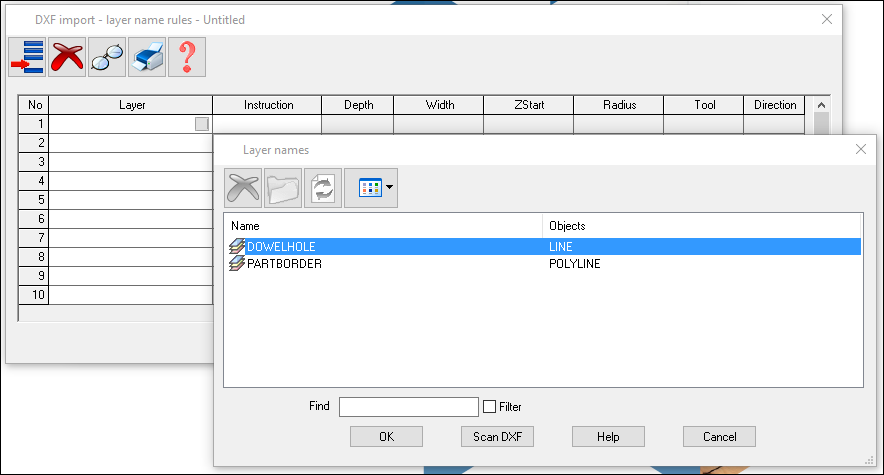Select row number 3 header

point(34,162)
